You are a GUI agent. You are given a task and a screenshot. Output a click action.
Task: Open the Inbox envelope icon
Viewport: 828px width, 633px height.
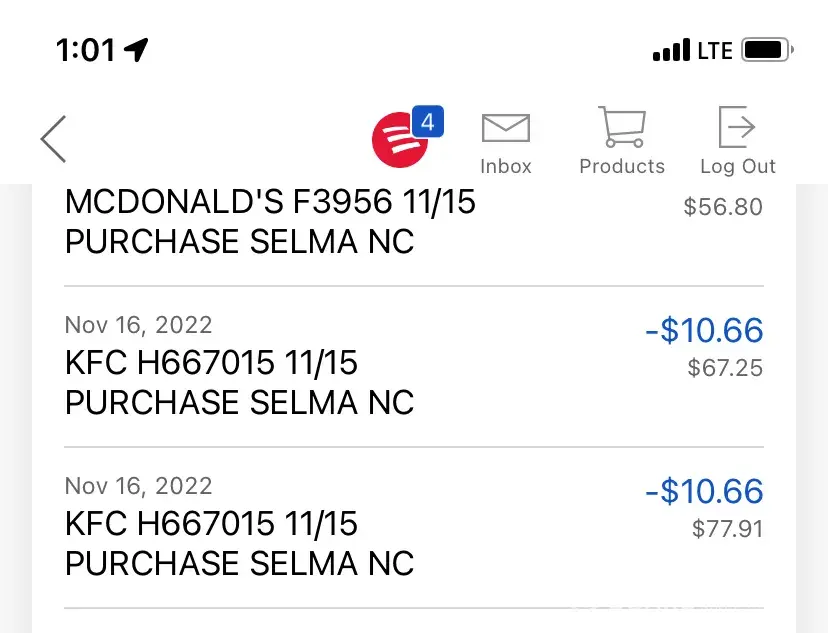(506, 128)
